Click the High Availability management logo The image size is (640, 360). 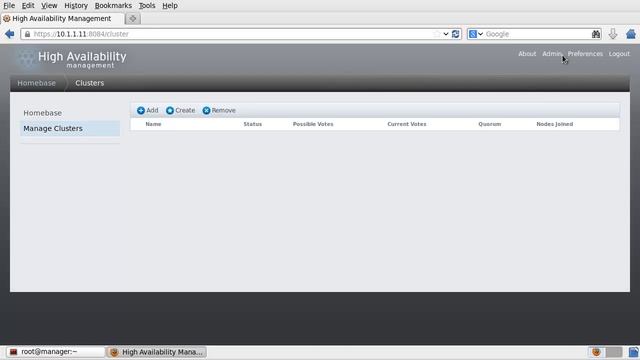tap(72, 60)
